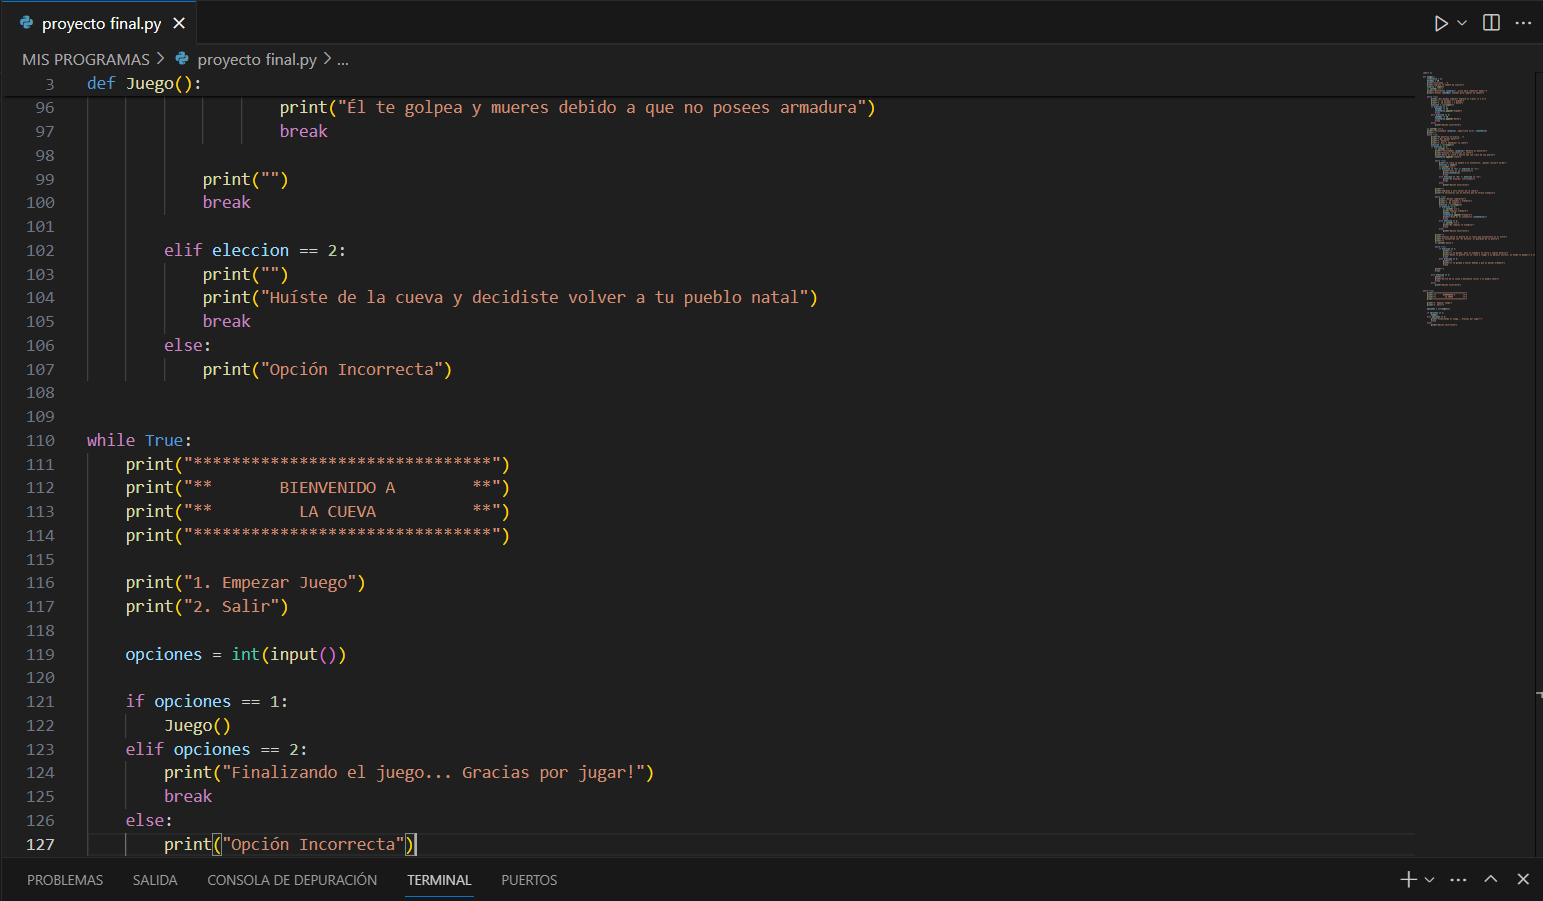Click MIS PROGRAMAS breadcrumb folder
The image size is (1543, 901).
tap(86, 59)
